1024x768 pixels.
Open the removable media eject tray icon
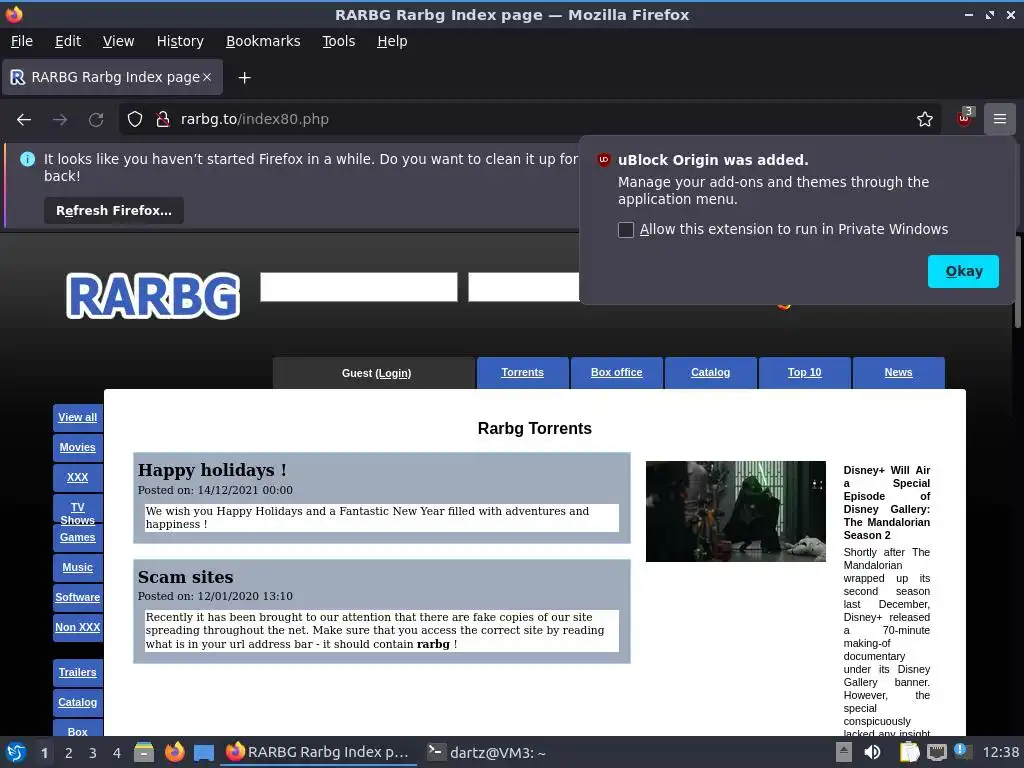pos(844,752)
